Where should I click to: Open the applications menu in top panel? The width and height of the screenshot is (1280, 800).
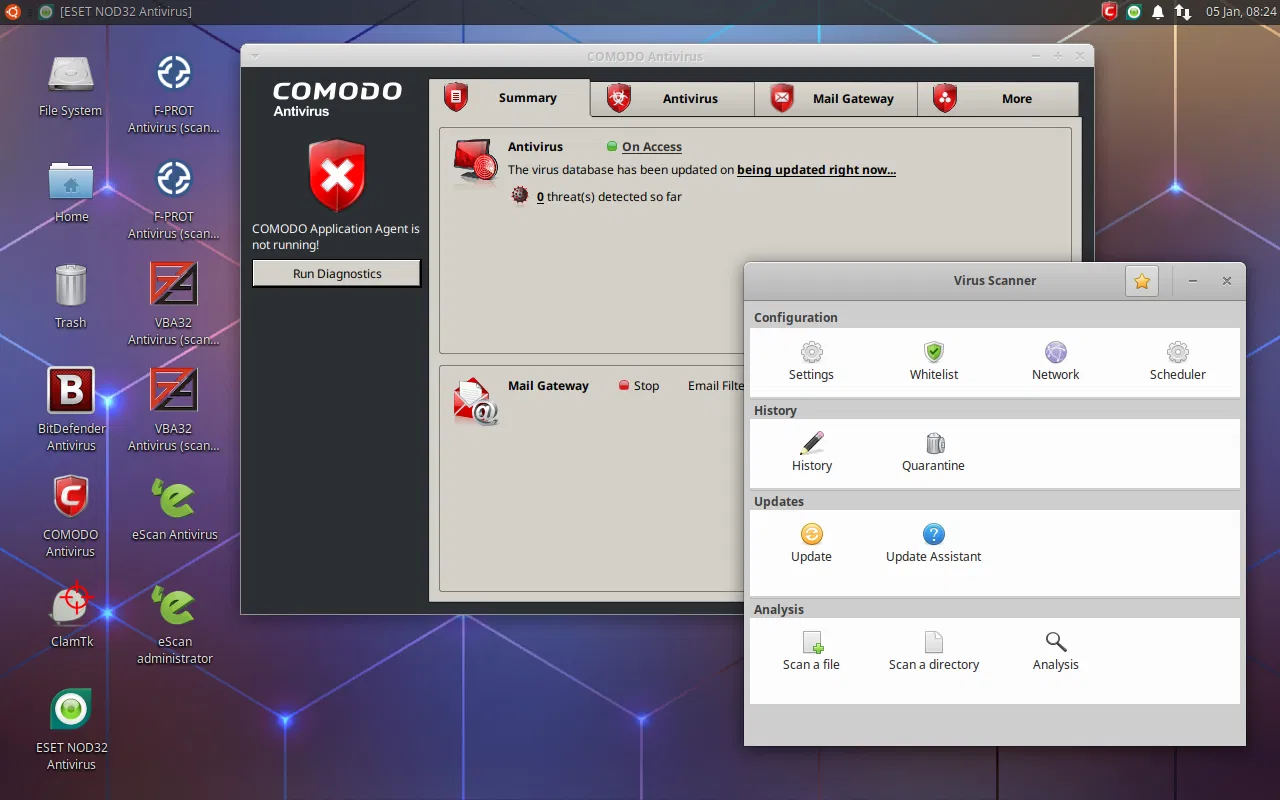pos(12,12)
